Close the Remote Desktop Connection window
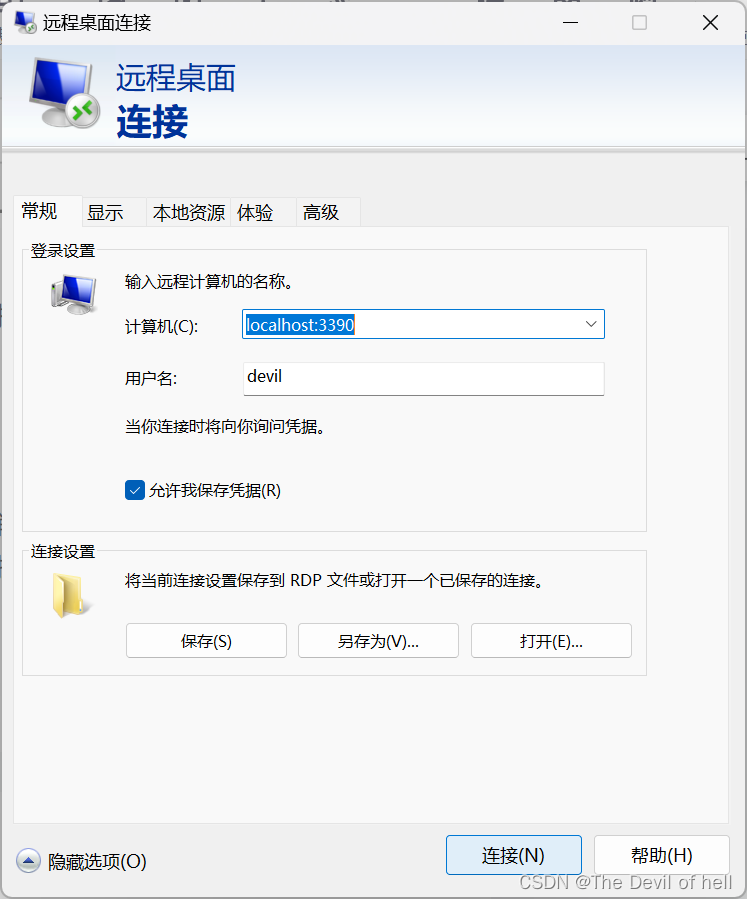 point(710,22)
